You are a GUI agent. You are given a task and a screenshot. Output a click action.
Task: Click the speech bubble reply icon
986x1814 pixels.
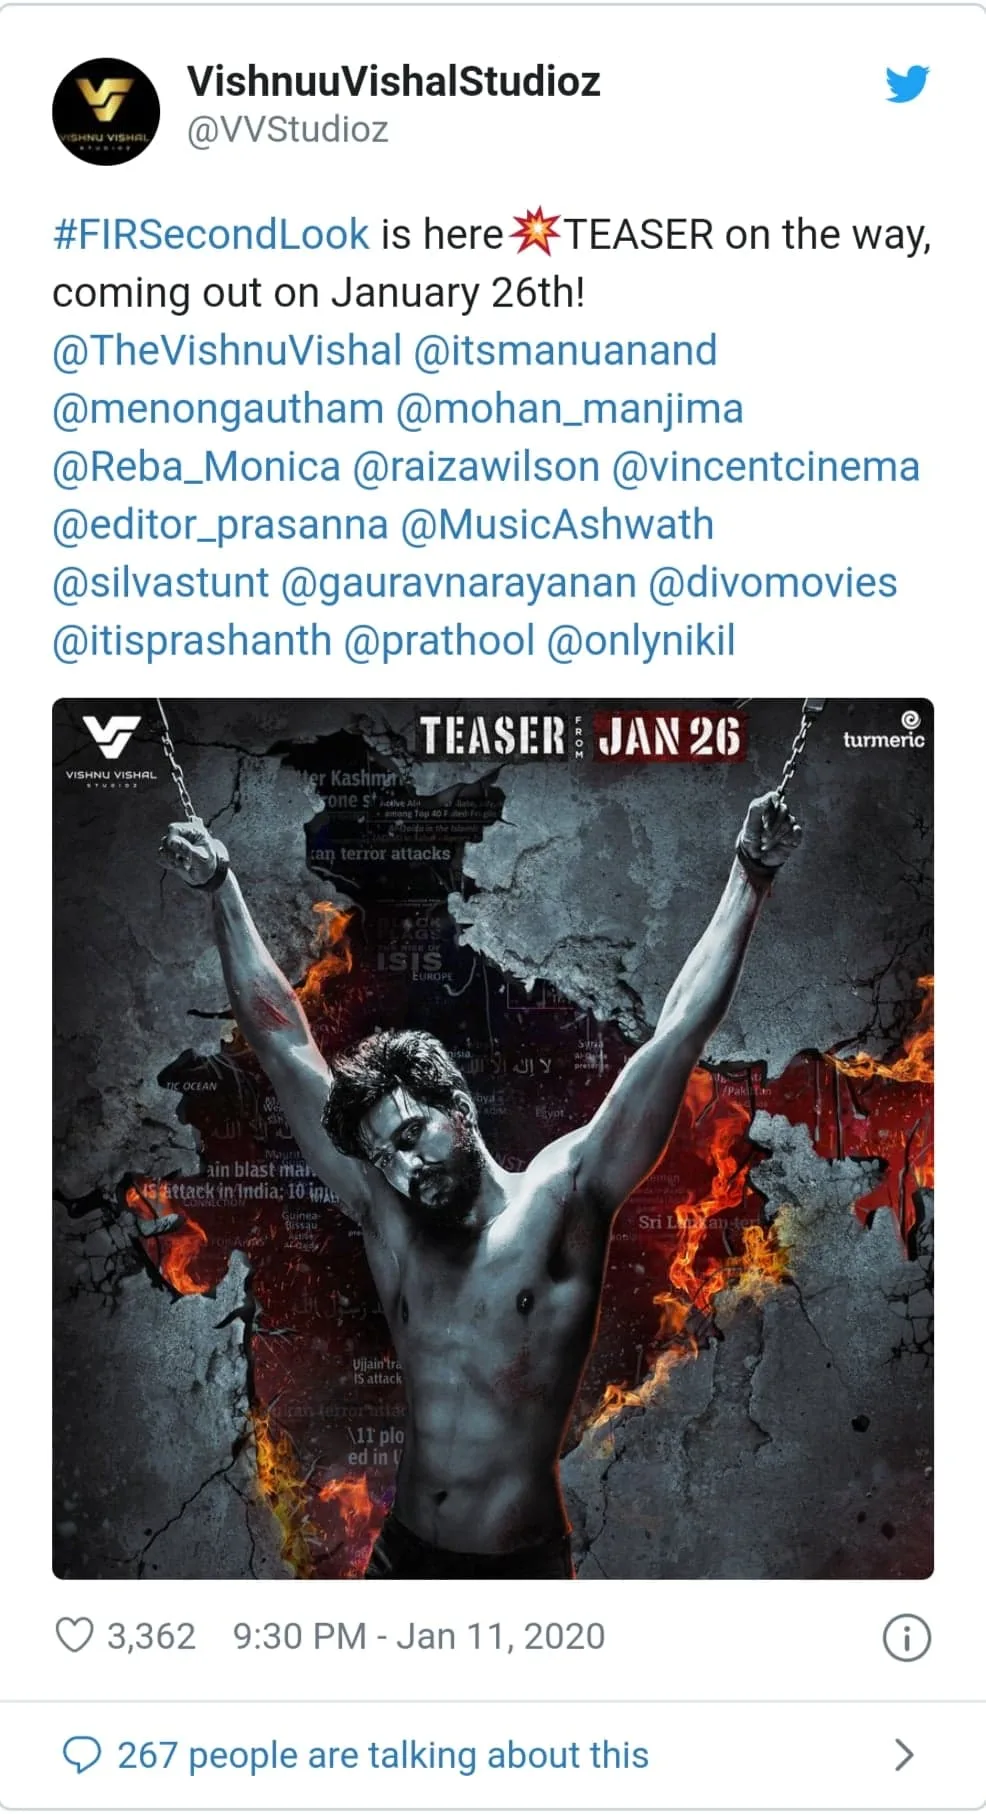[81, 1755]
